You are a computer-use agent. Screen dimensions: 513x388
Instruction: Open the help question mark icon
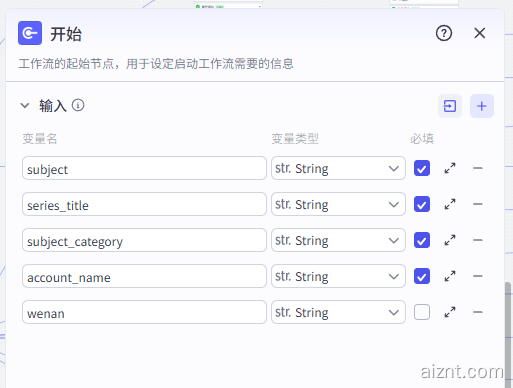pos(444,33)
